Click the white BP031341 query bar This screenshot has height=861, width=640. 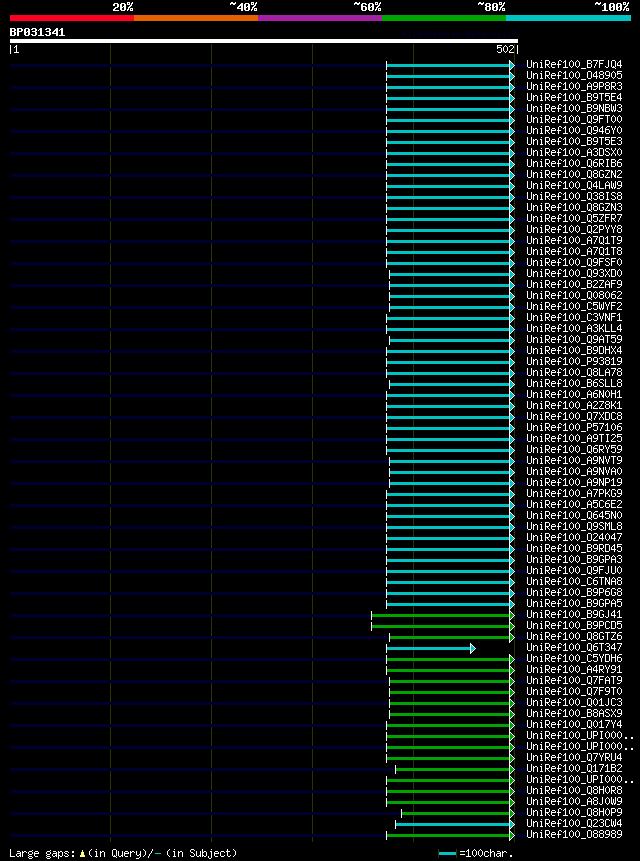[263, 41]
